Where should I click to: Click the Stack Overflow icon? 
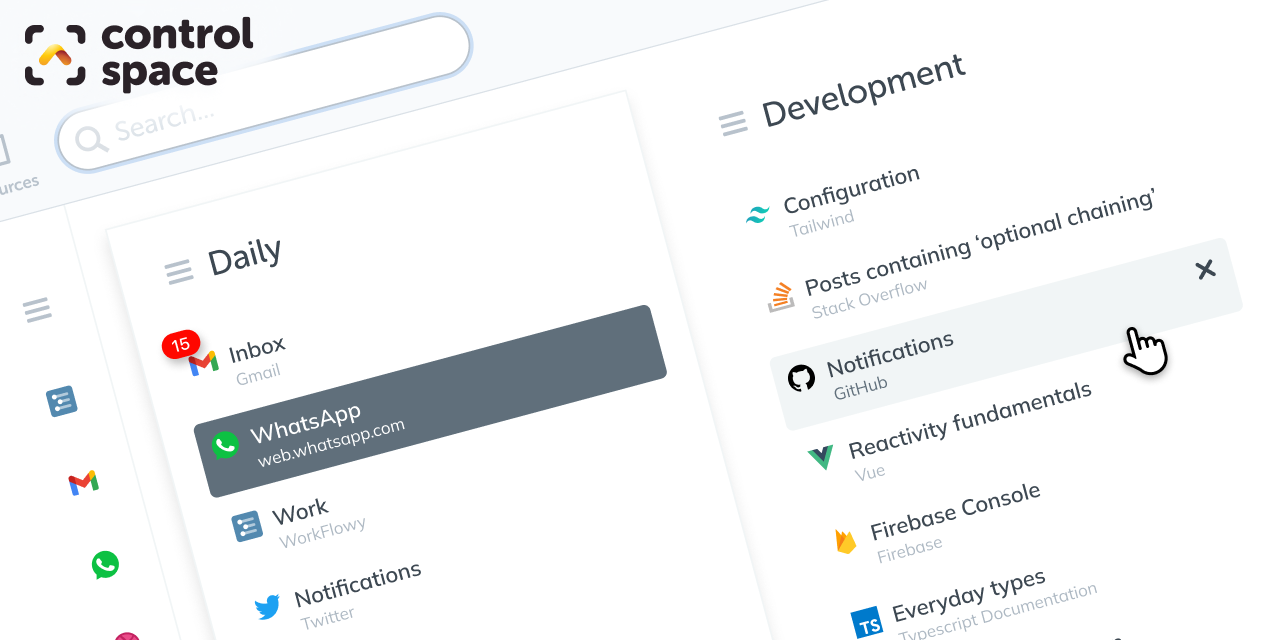781,297
